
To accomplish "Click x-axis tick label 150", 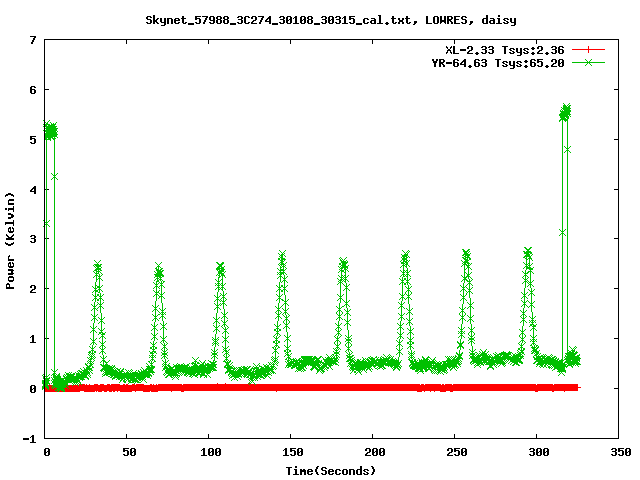I will click(x=293, y=452).
